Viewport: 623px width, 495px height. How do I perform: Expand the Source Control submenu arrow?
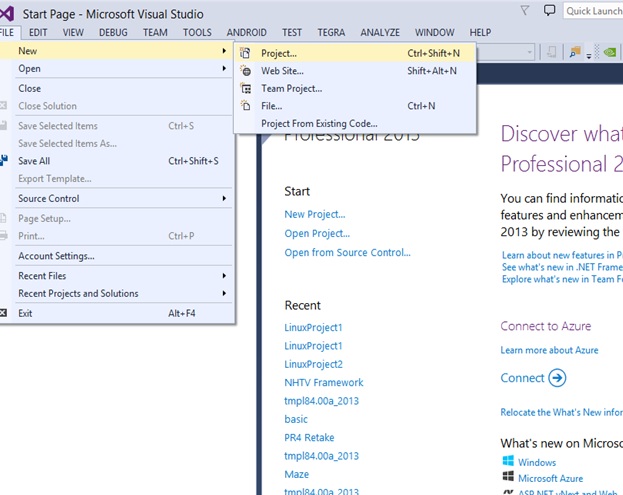click(224, 198)
